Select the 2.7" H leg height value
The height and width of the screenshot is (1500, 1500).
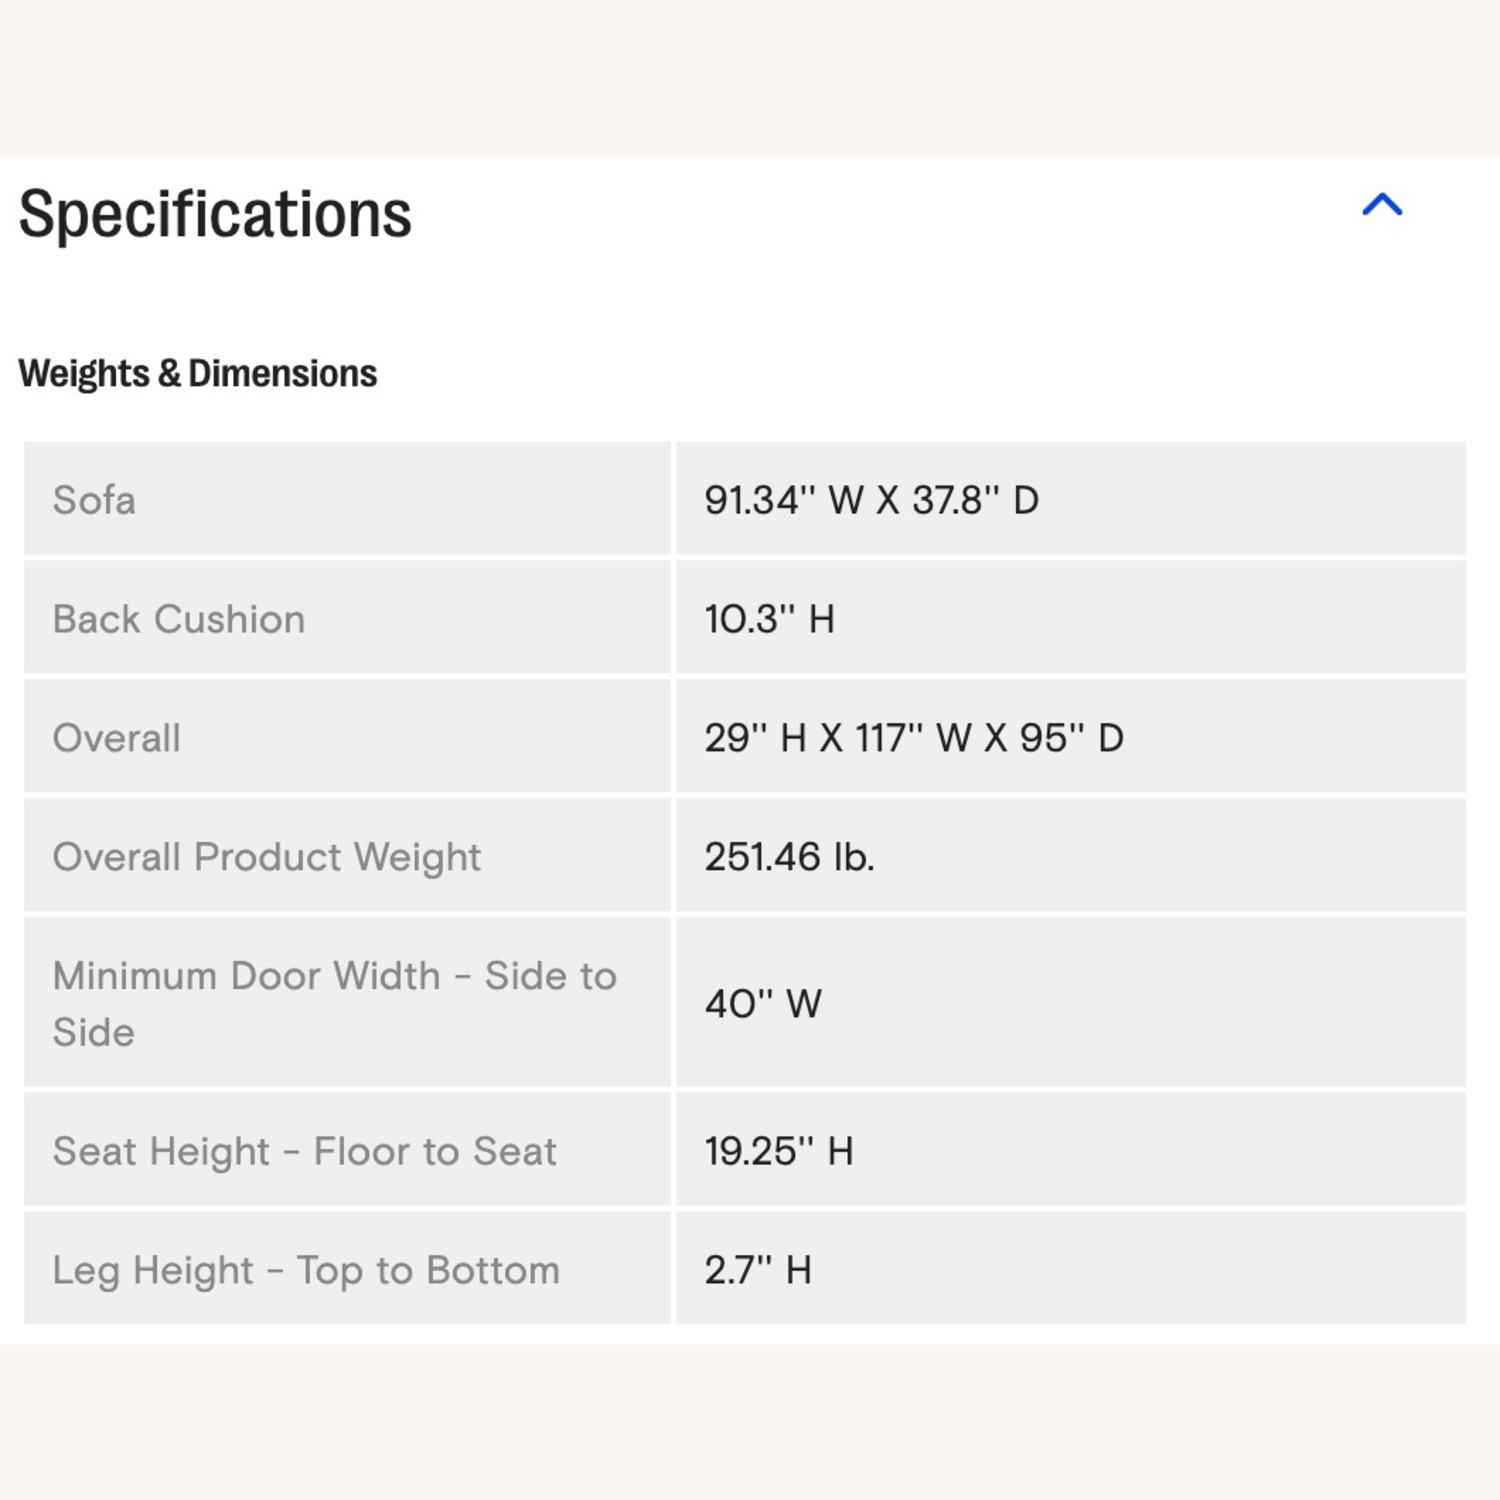pyautogui.click(x=757, y=1270)
